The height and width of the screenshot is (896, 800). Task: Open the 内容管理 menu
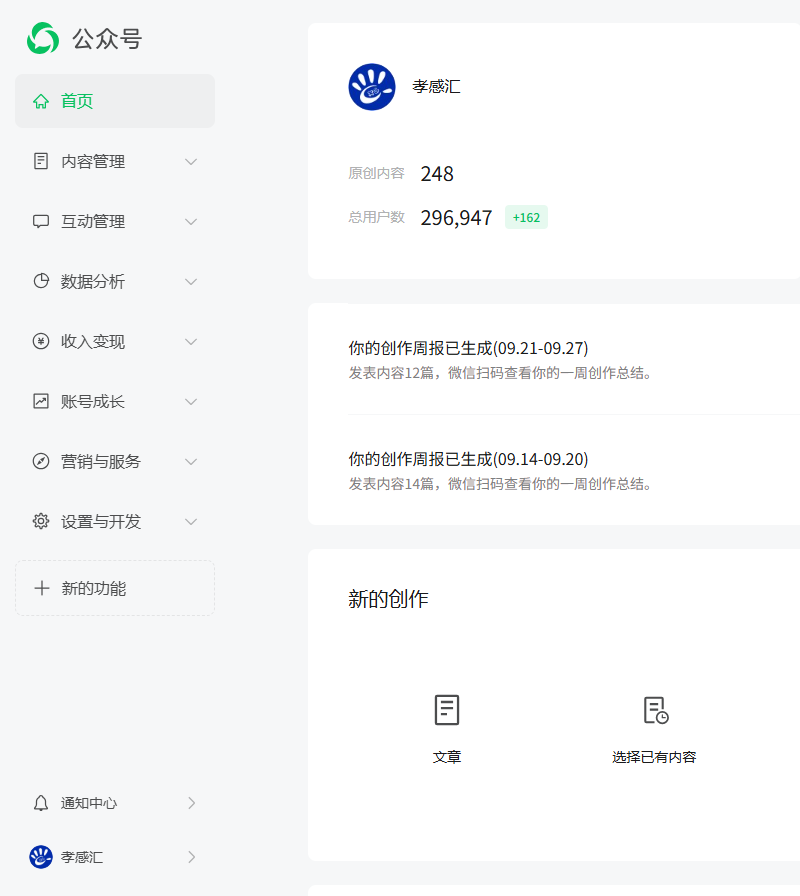(x=115, y=161)
